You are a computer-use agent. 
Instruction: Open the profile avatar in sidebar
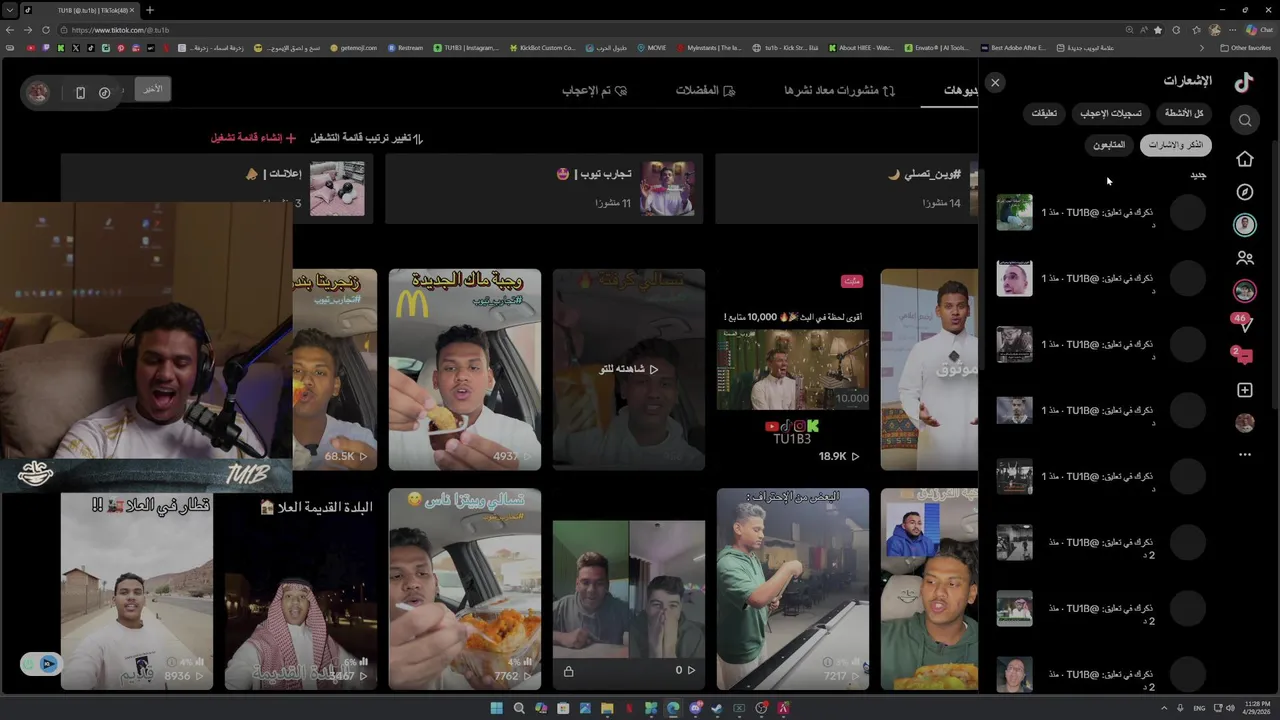pos(1245,423)
